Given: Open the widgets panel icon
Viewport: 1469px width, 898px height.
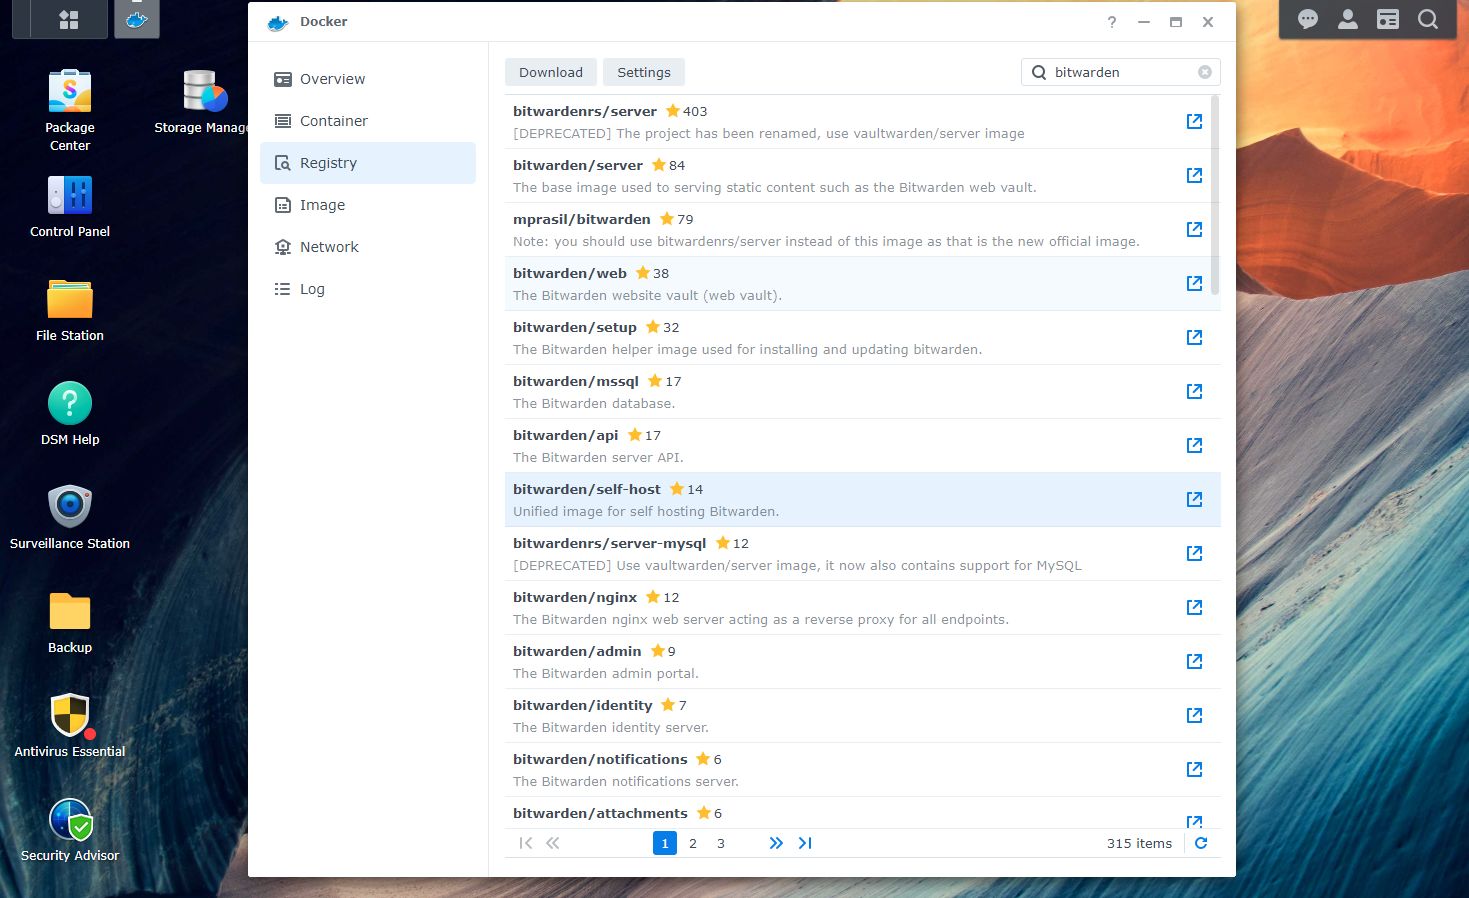Looking at the screenshot, I should pyautogui.click(x=1388, y=19).
